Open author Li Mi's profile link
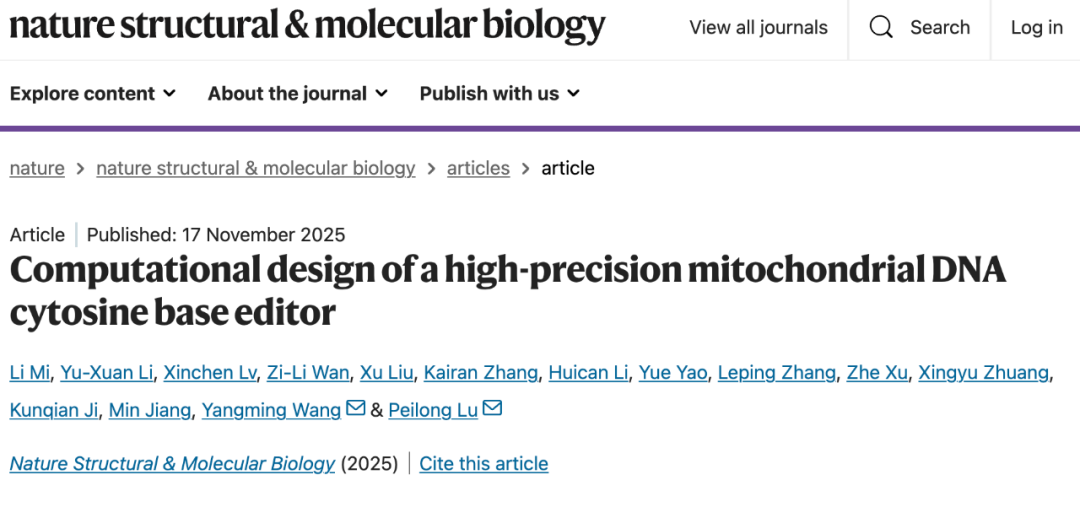This screenshot has height=518, width=1080. click(29, 373)
